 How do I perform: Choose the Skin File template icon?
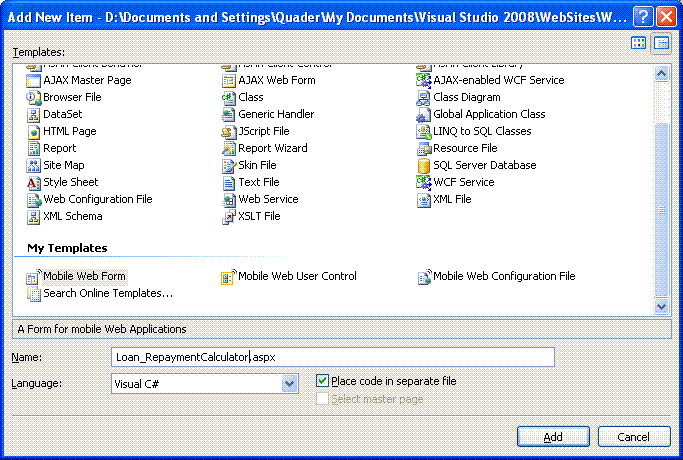point(228,166)
